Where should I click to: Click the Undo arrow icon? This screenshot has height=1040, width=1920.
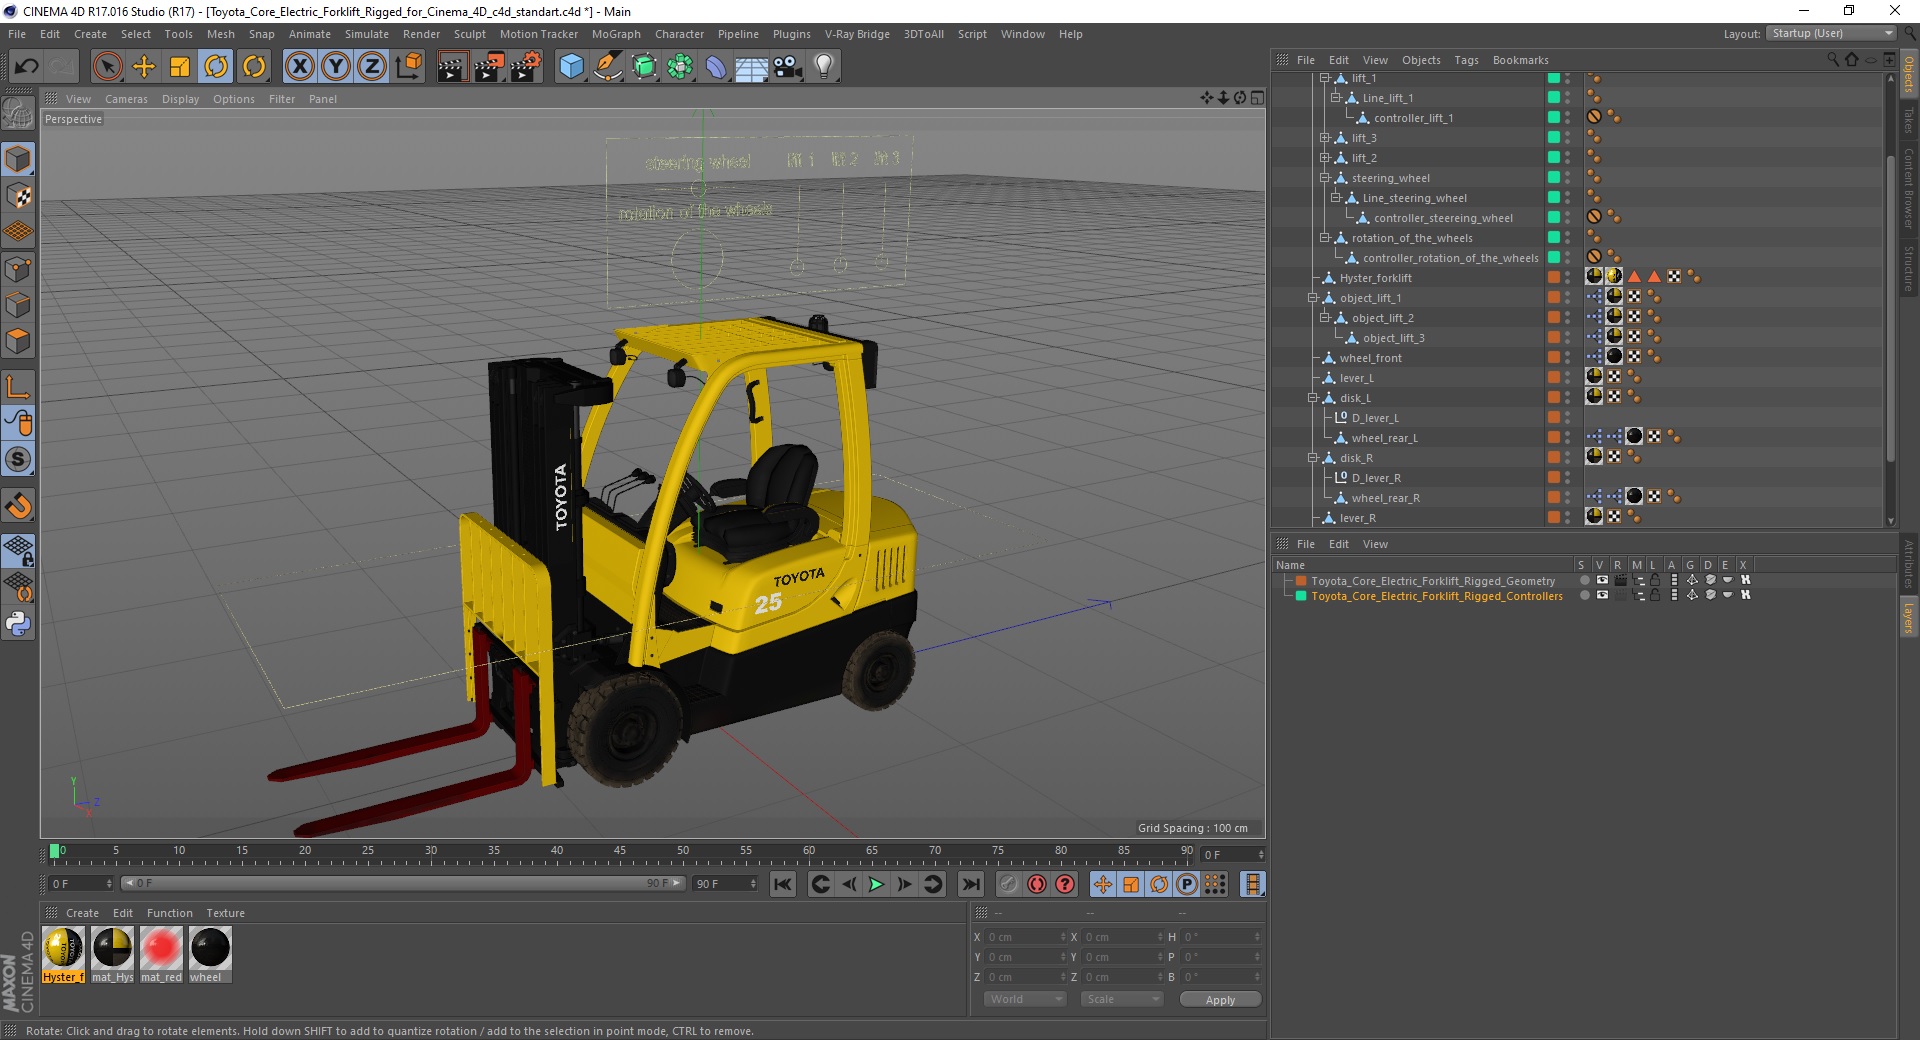tap(26, 67)
